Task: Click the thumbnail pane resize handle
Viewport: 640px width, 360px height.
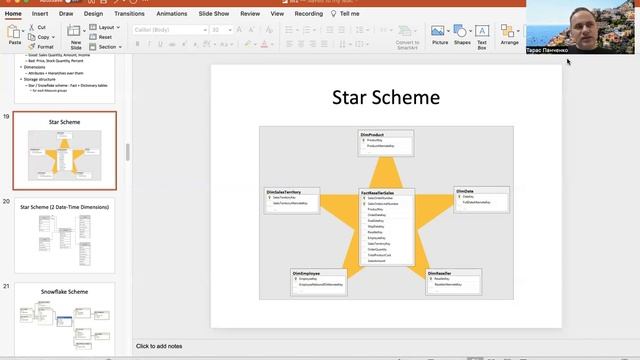Action: (128, 152)
